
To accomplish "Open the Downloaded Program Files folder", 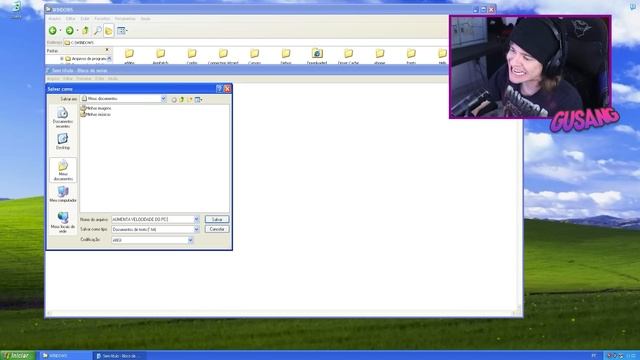I will pyautogui.click(x=317, y=56).
